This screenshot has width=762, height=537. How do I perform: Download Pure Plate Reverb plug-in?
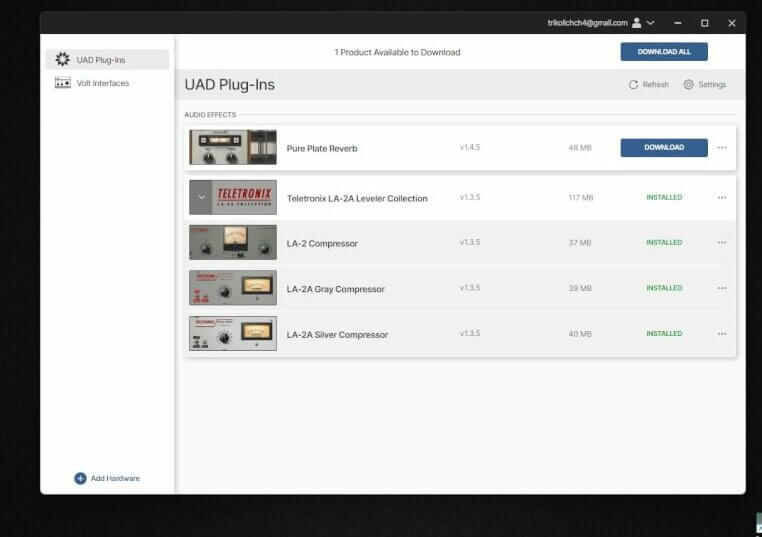pos(664,147)
